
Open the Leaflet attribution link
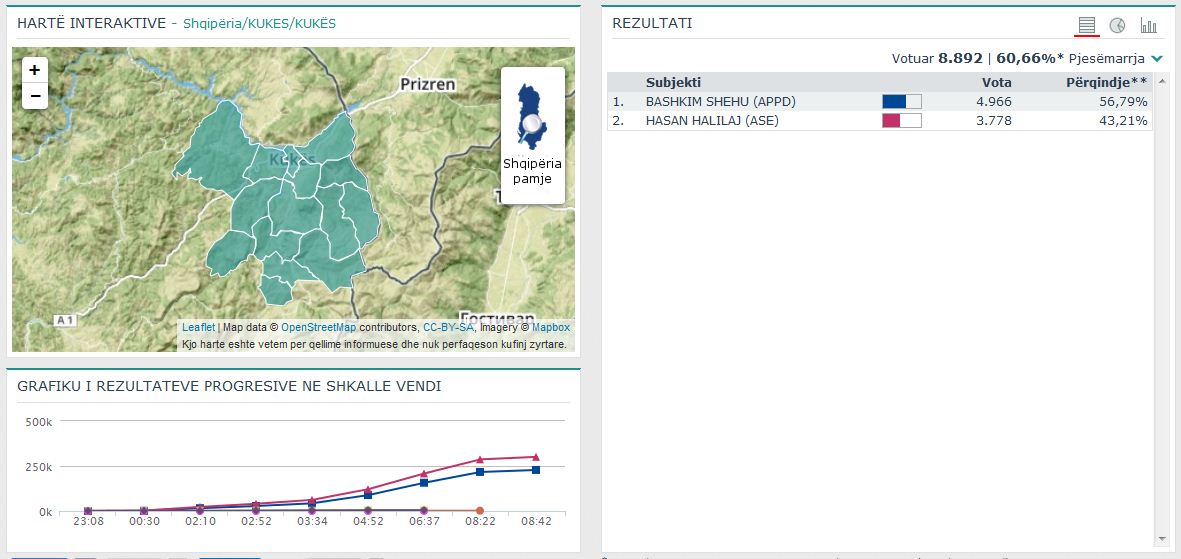click(x=198, y=327)
